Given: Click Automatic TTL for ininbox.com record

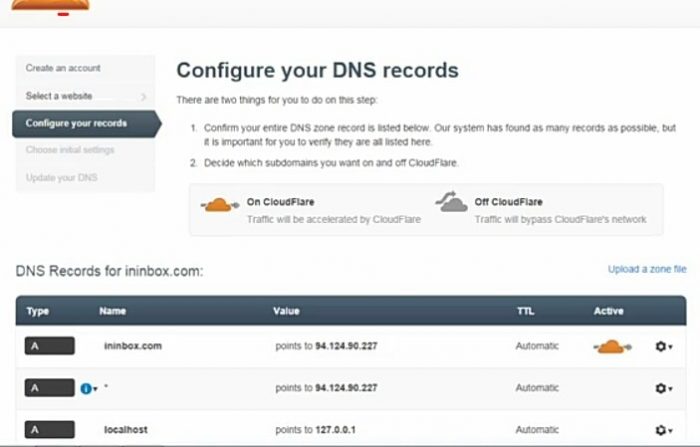Looking at the screenshot, I should (537, 346).
